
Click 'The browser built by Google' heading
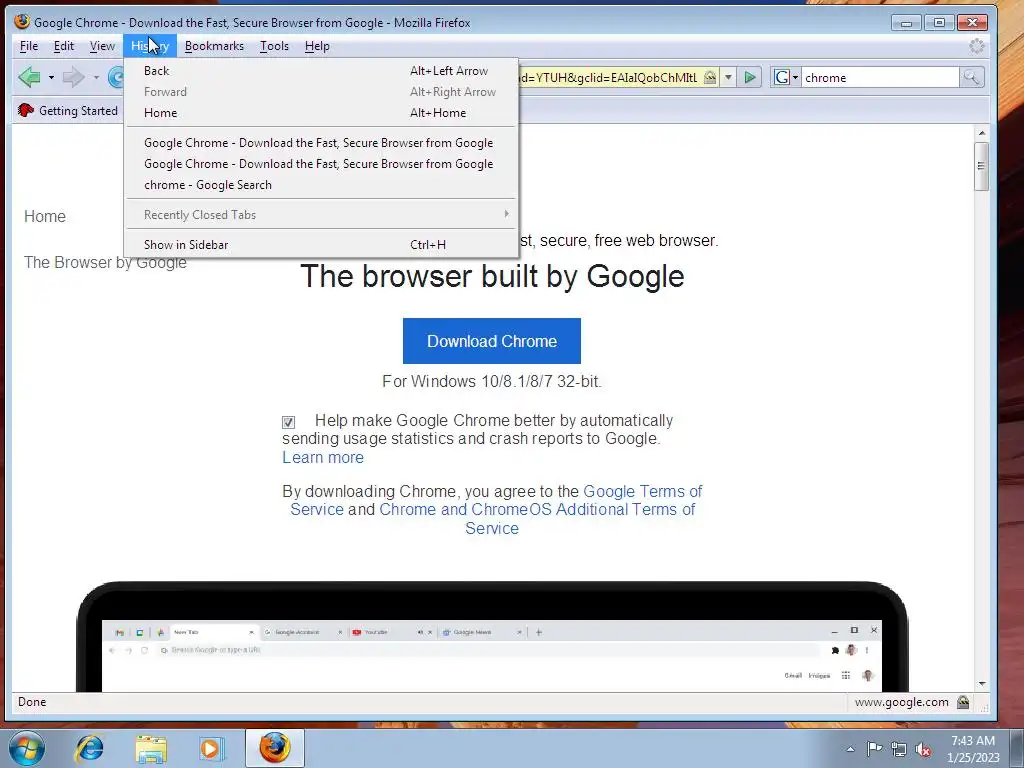[x=492, y=276]
